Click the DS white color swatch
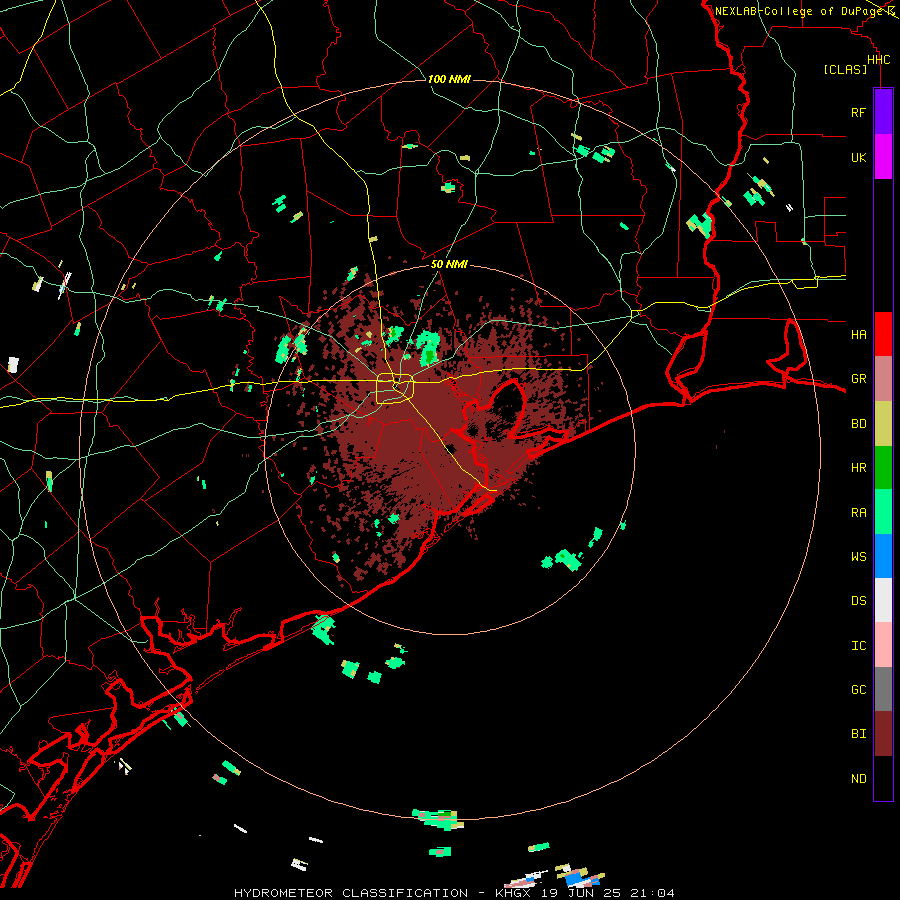 883,600
